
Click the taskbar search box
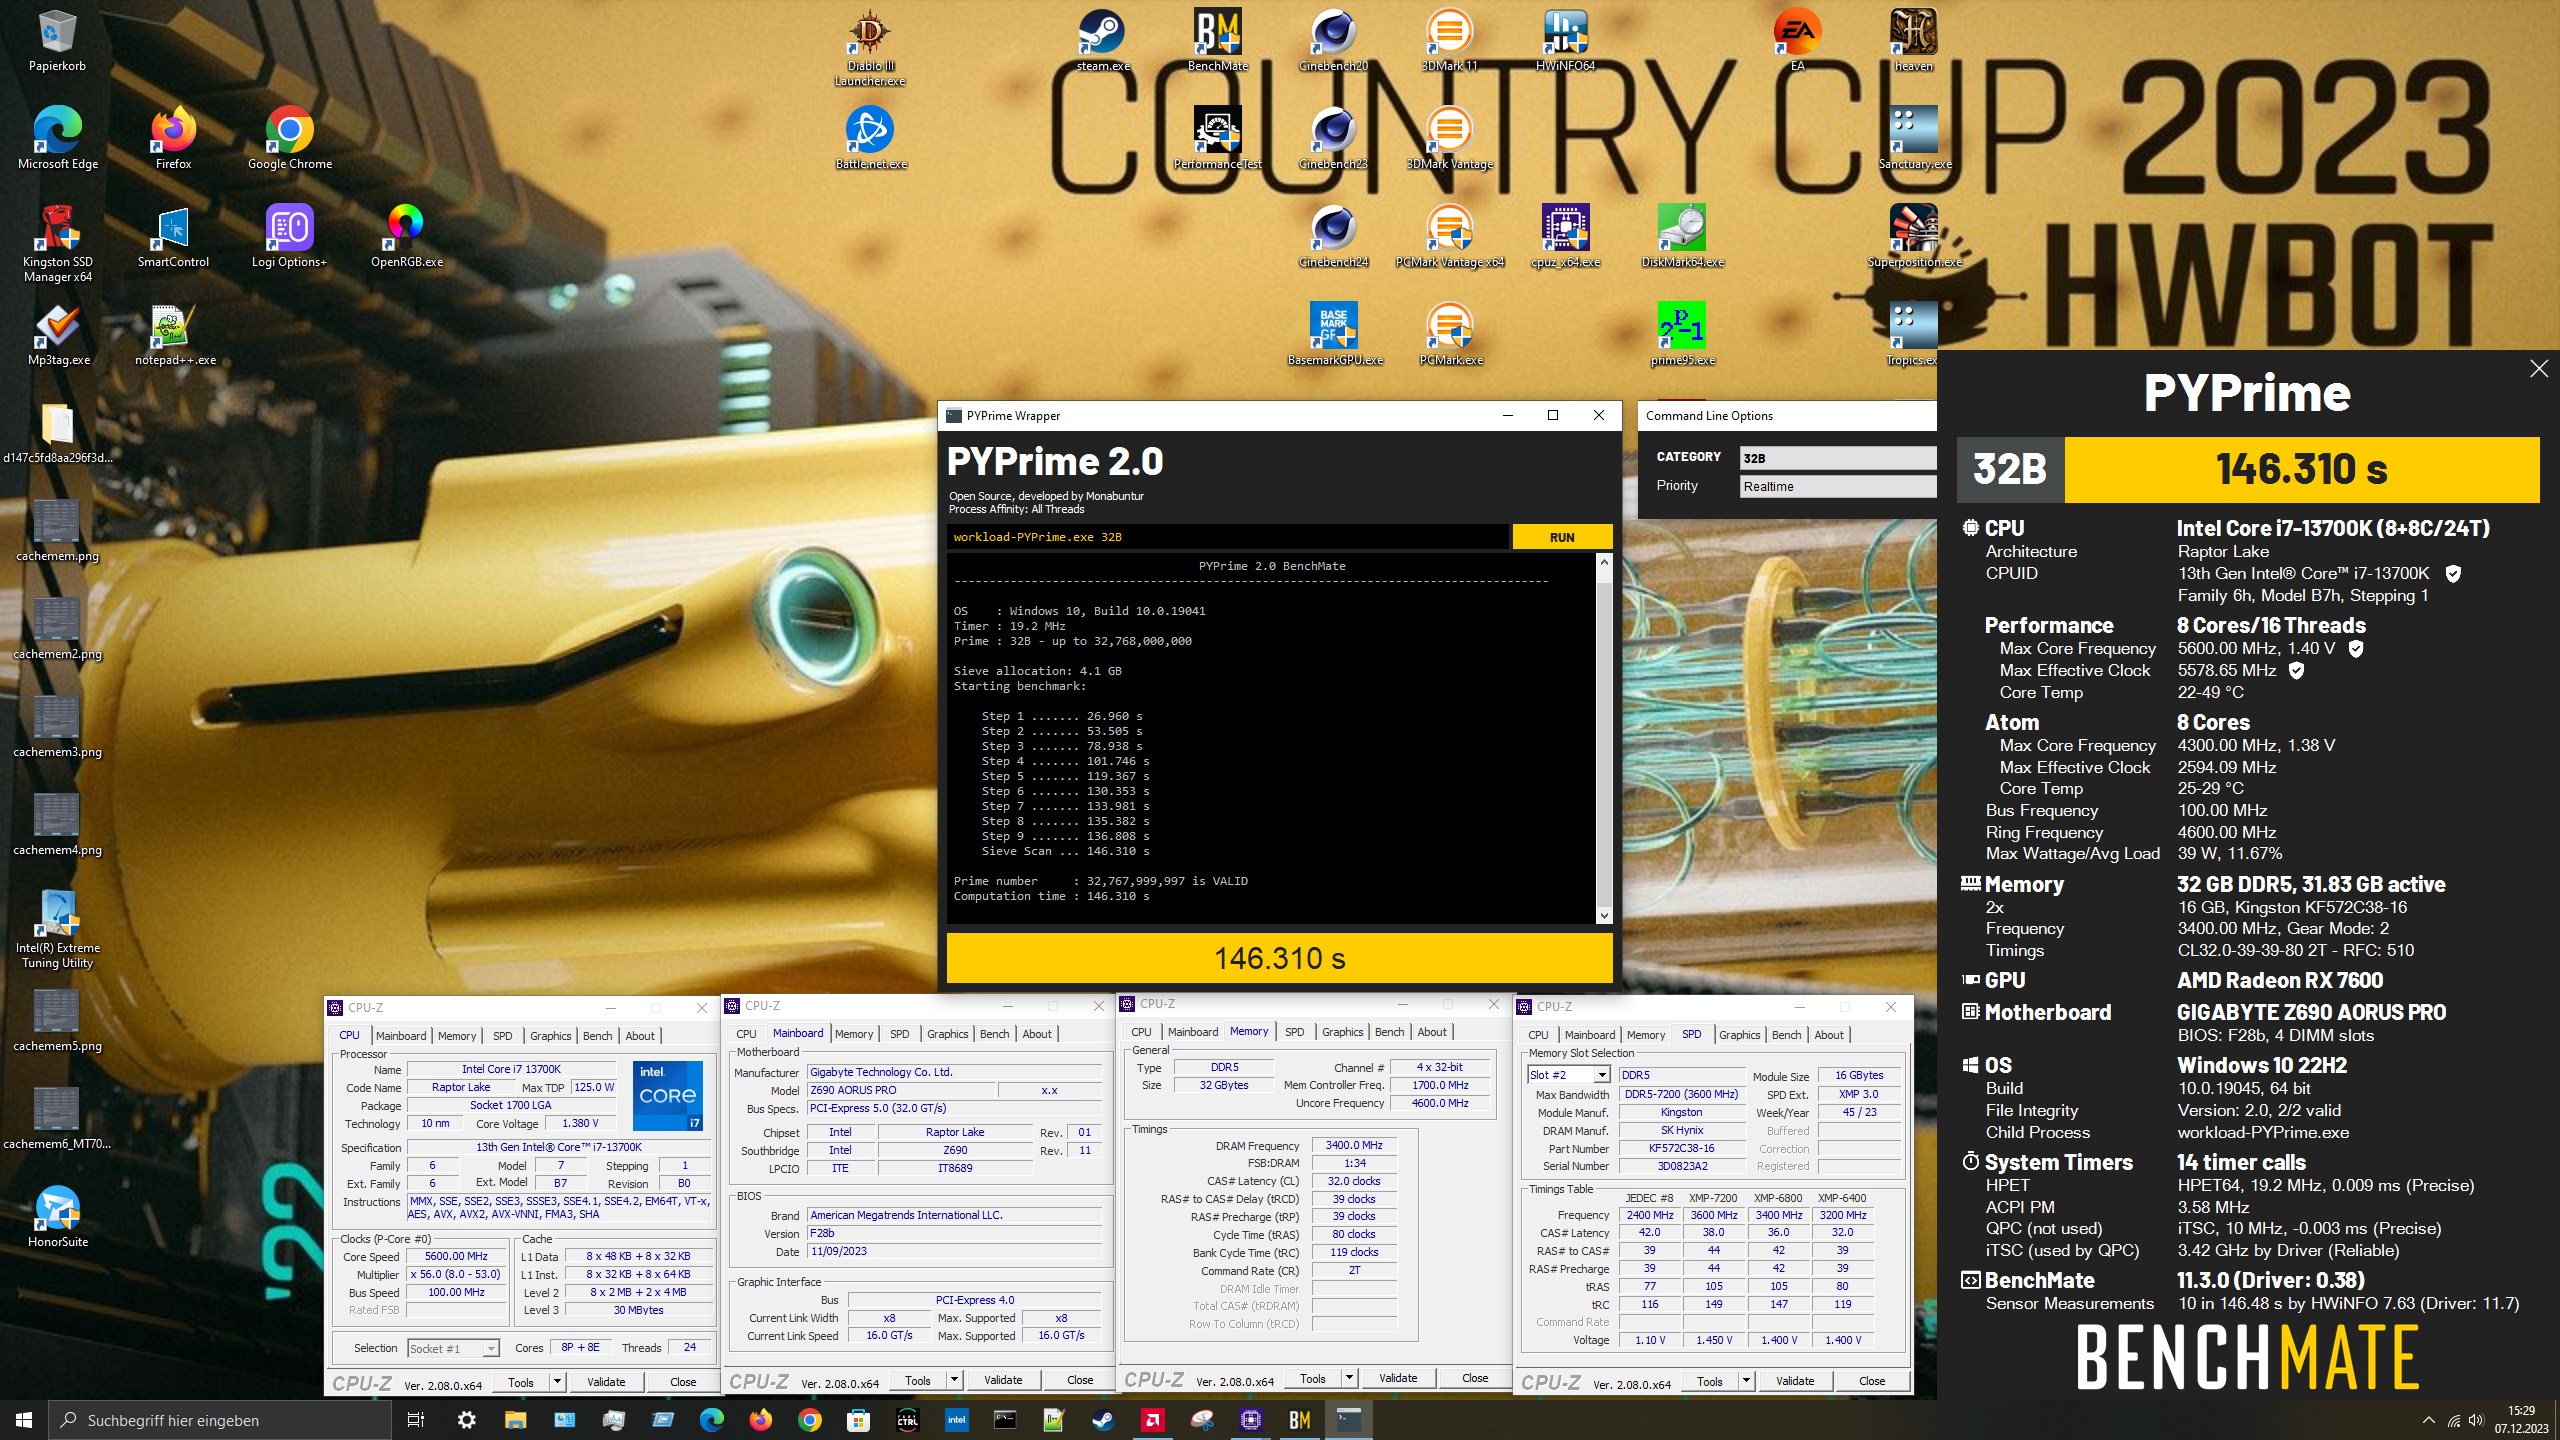coord(220,1420)
